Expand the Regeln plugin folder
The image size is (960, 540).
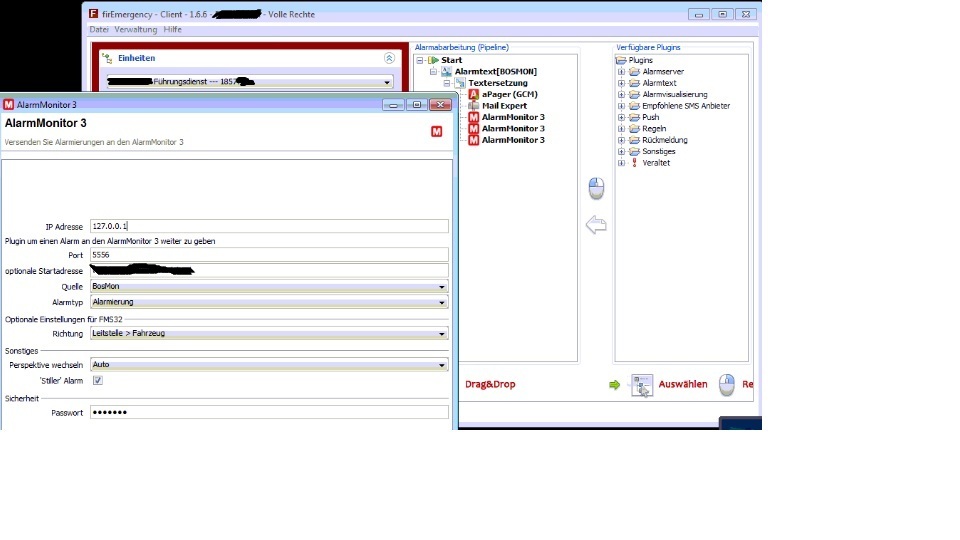coord(621,129)
